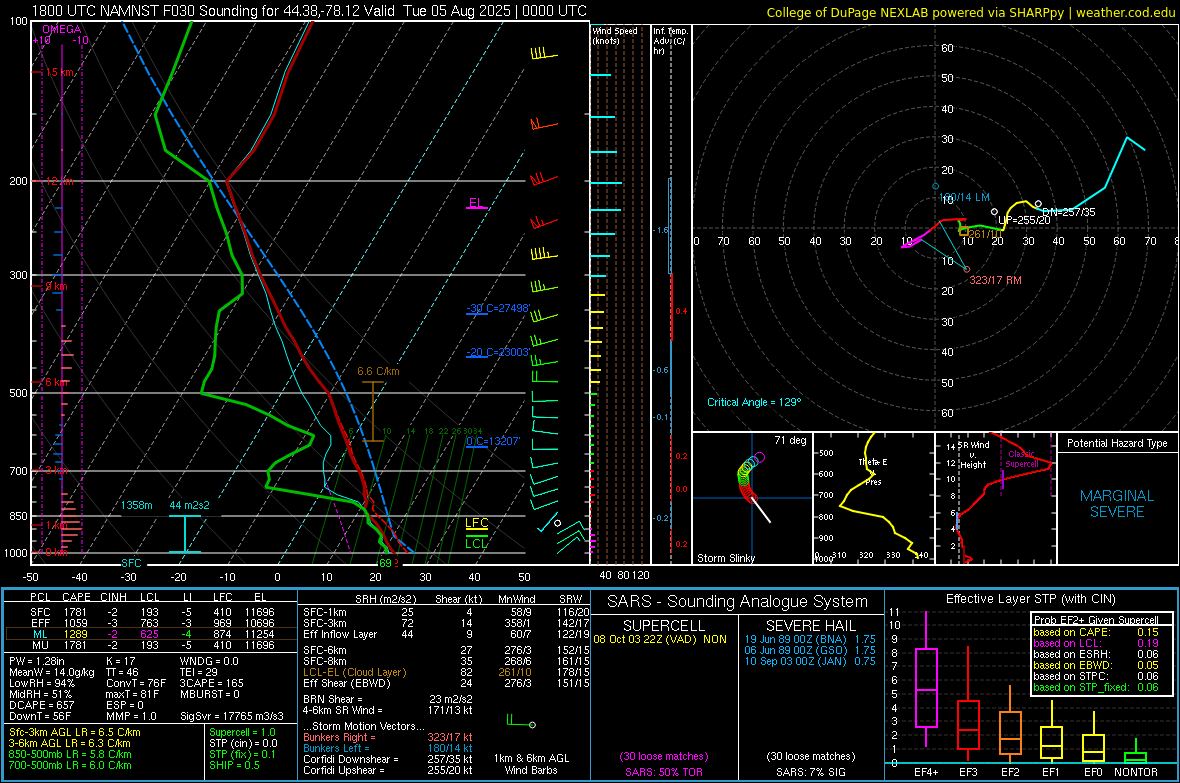Image resolution: width=1180 pixels, height=783 pixels.
Task: Click the PW = 1.28in value
Action: 37,661
